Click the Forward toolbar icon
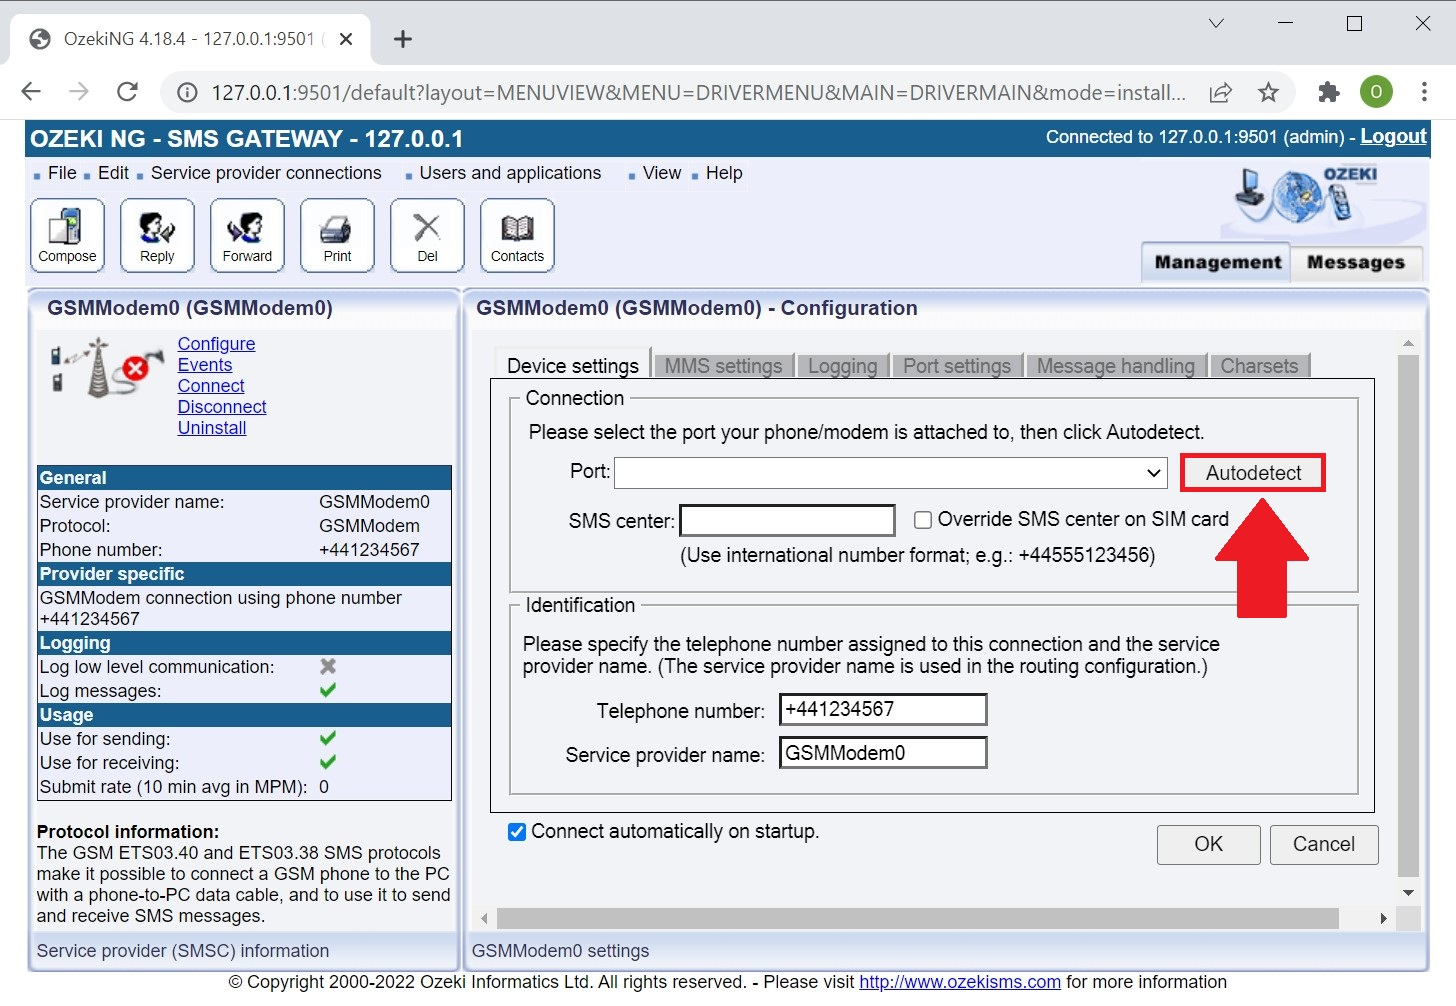This screenshot has width=1456, height=1006. point(247,235)
